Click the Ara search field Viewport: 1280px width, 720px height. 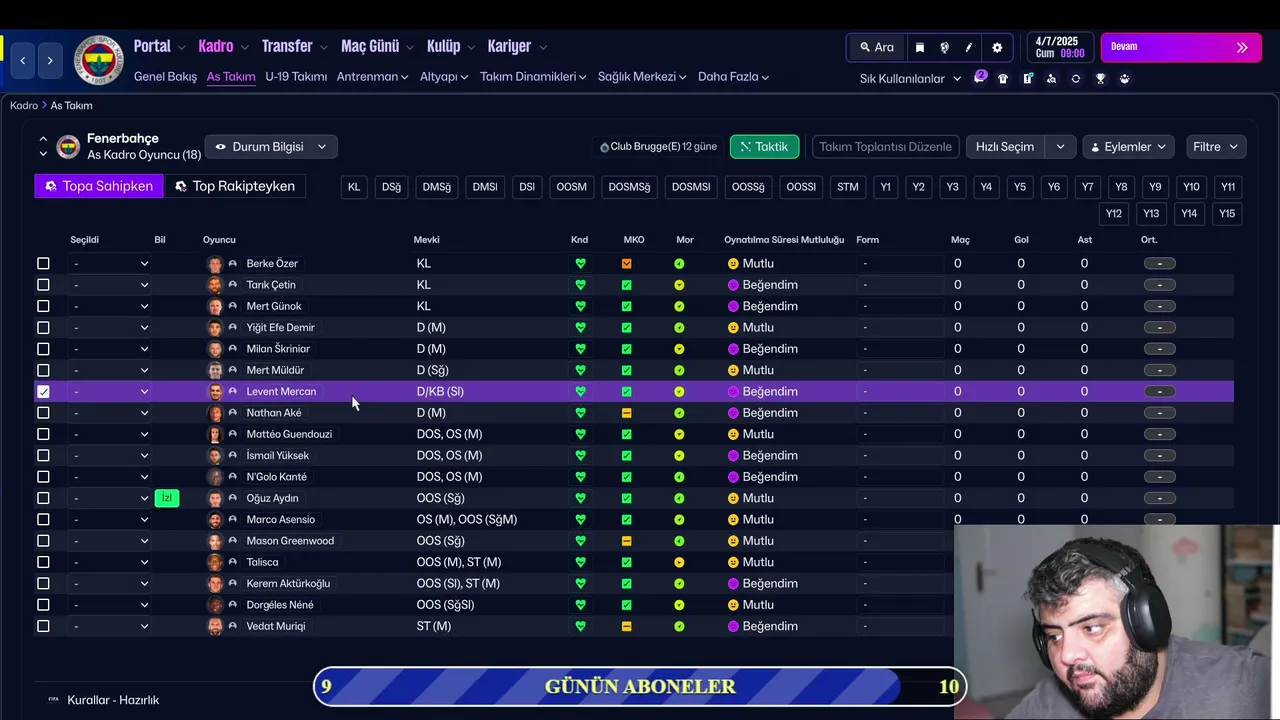[x=876, y=47]
